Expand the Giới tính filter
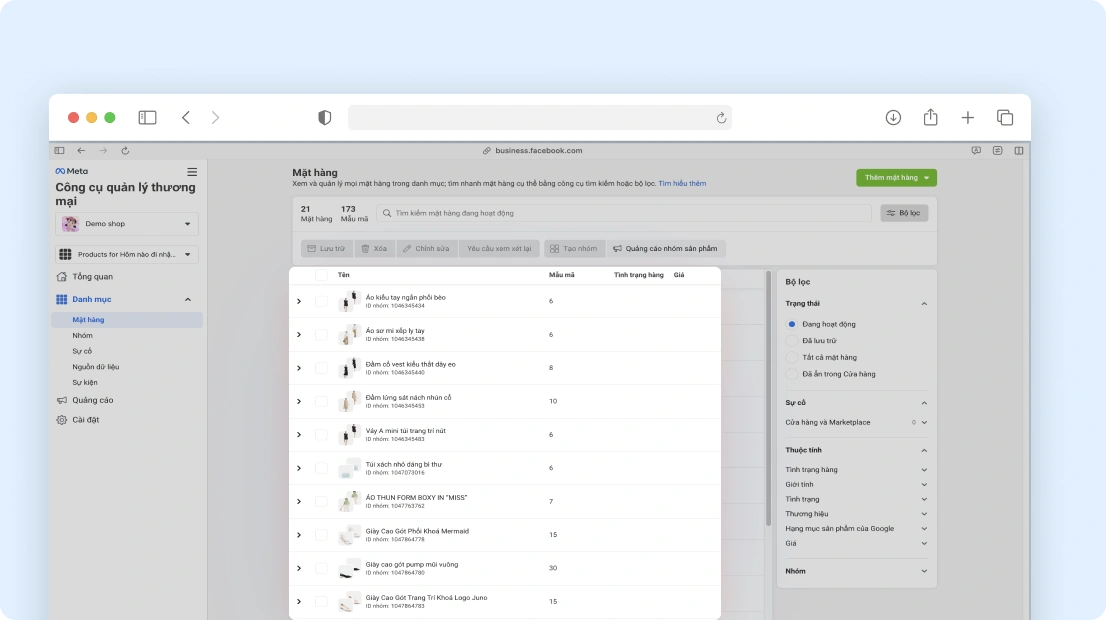 pos(924,485)
